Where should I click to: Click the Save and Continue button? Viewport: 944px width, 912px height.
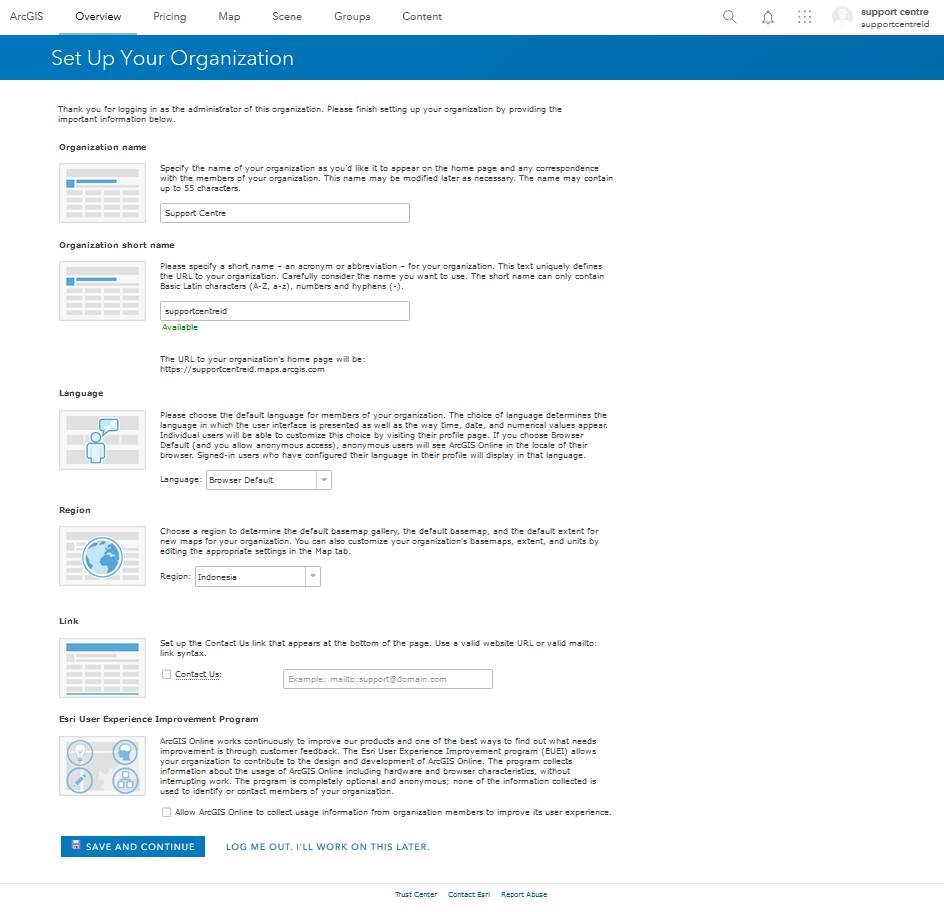click(132, 846)
